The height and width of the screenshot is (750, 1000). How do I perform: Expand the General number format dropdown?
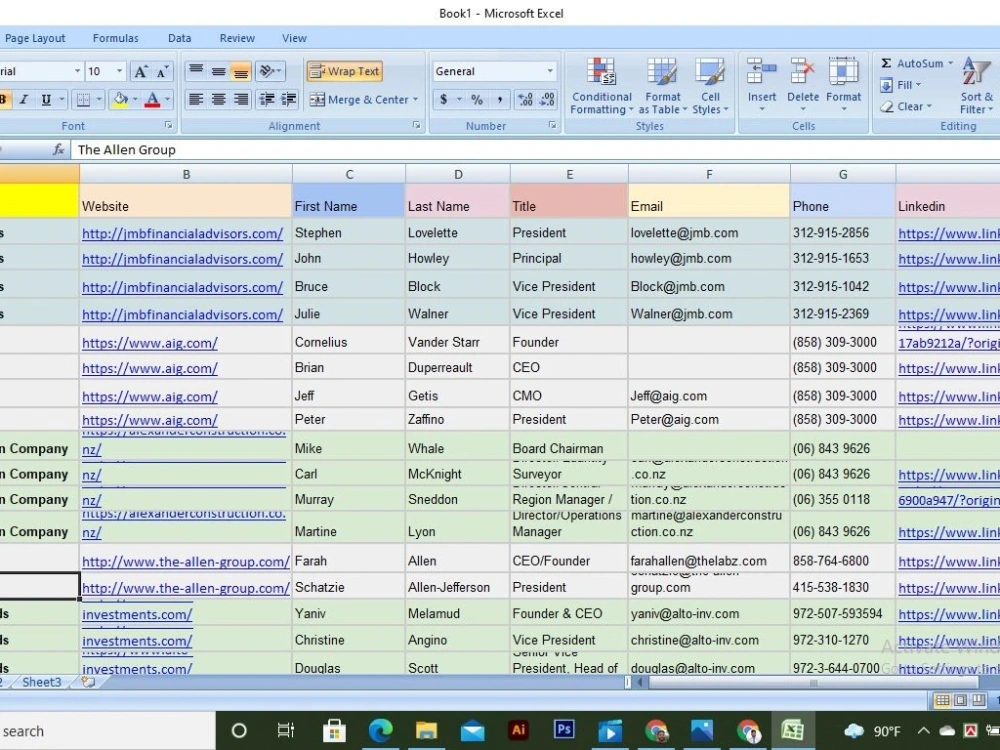click(x=550, y=71)
